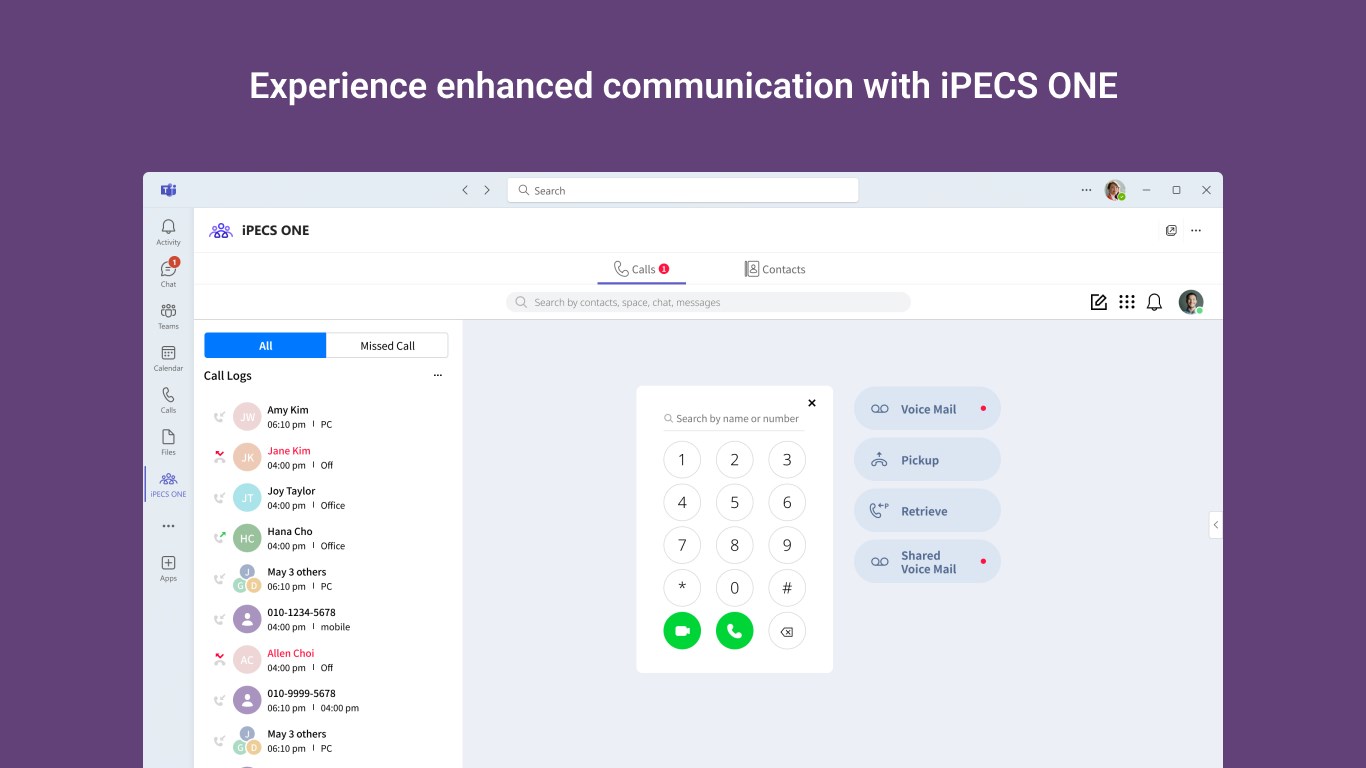
Task: Go forward with the navigation arrow
Action: click(x=487, y=190)
